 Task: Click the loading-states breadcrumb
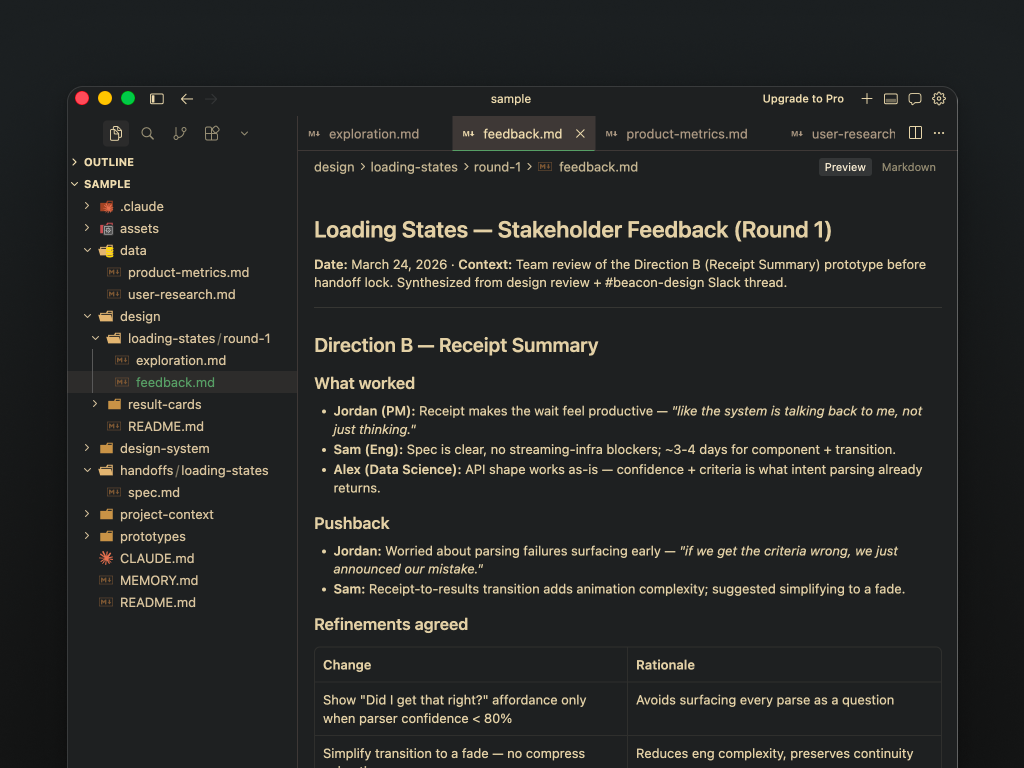[414, 167]
